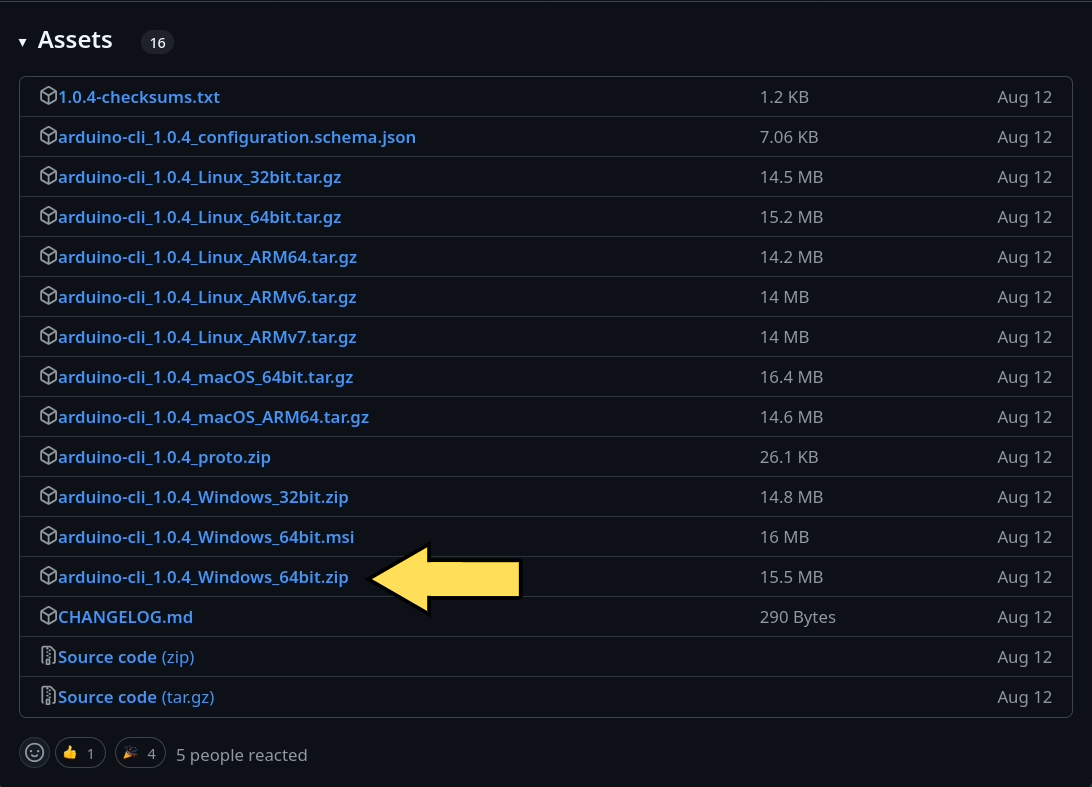Download Source code (zip)
Image resolution: width=1092 pixels, height=787 pixels.
pyautogui.click(x=126, y=657)
